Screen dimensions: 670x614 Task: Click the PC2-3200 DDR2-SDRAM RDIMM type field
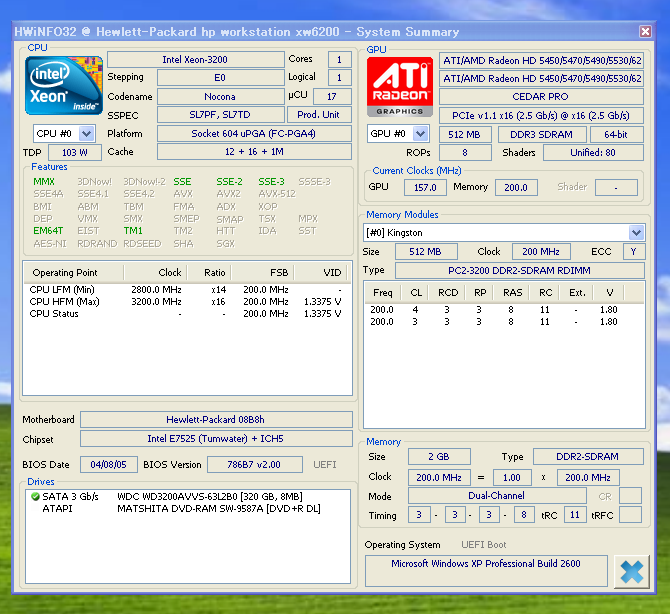pyautogui.click(x=519, y=270)
